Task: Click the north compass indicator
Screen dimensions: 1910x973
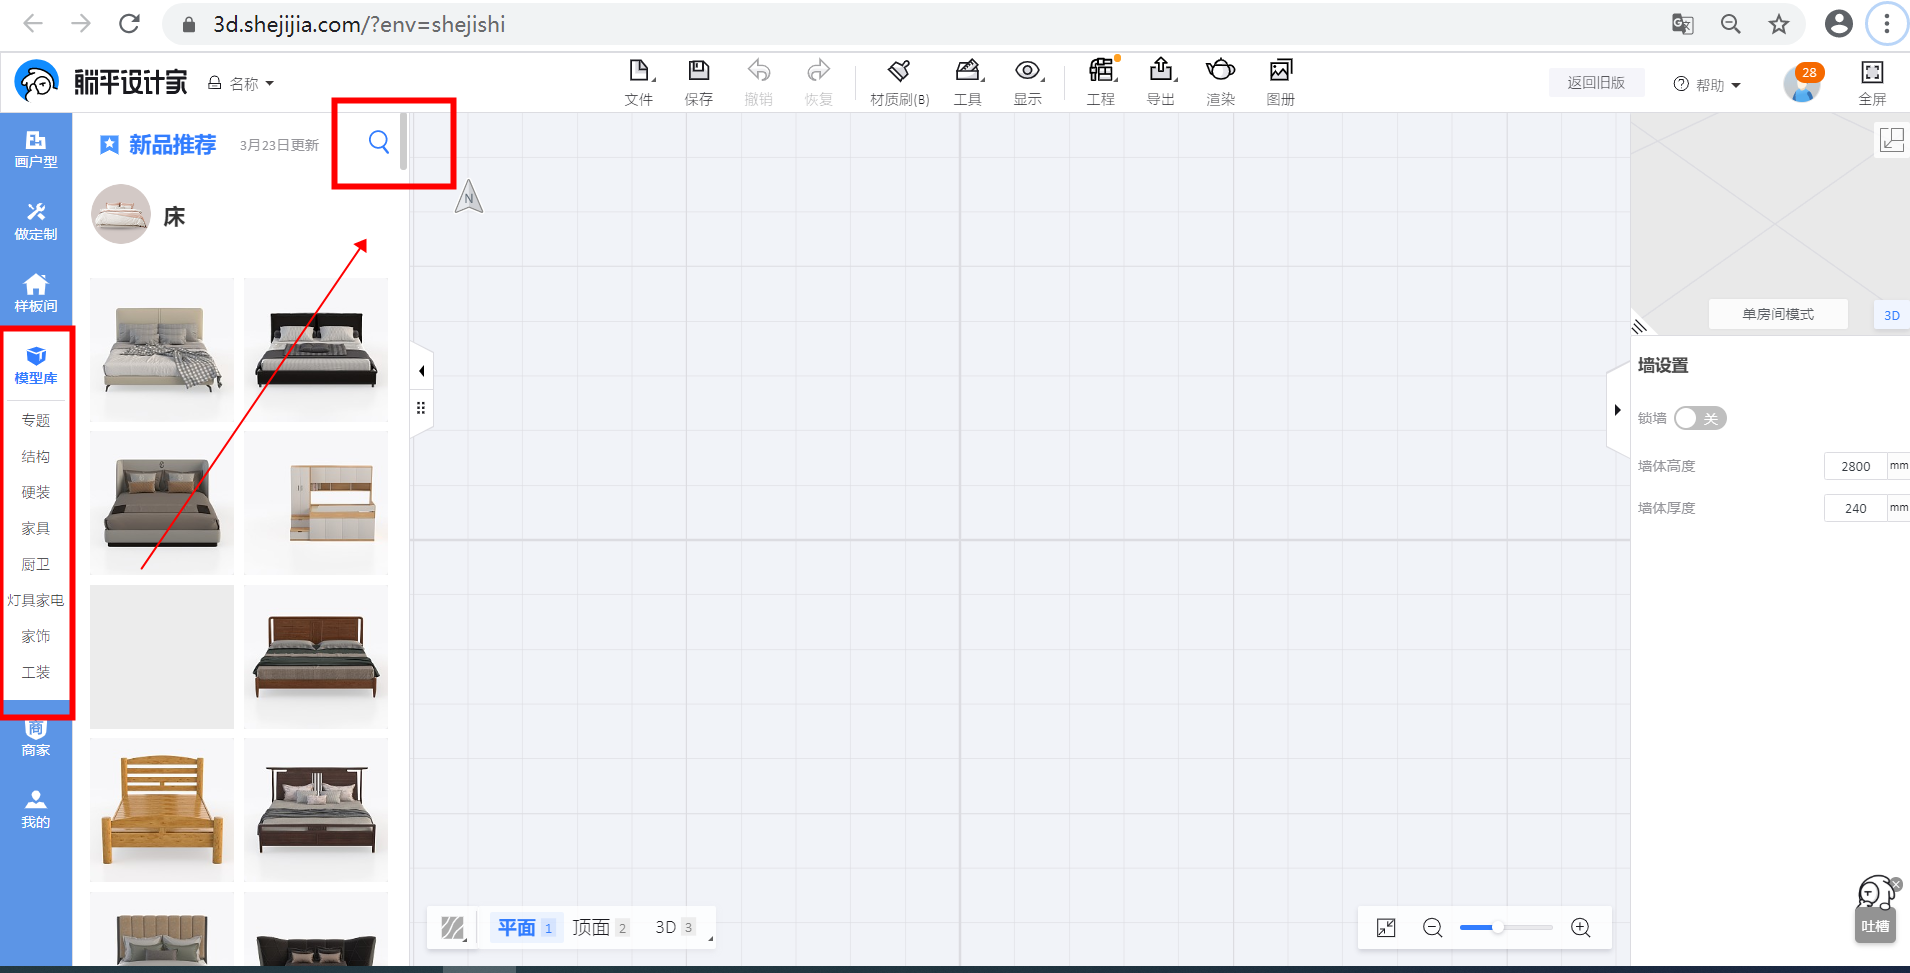Action: tap(469, 196)
